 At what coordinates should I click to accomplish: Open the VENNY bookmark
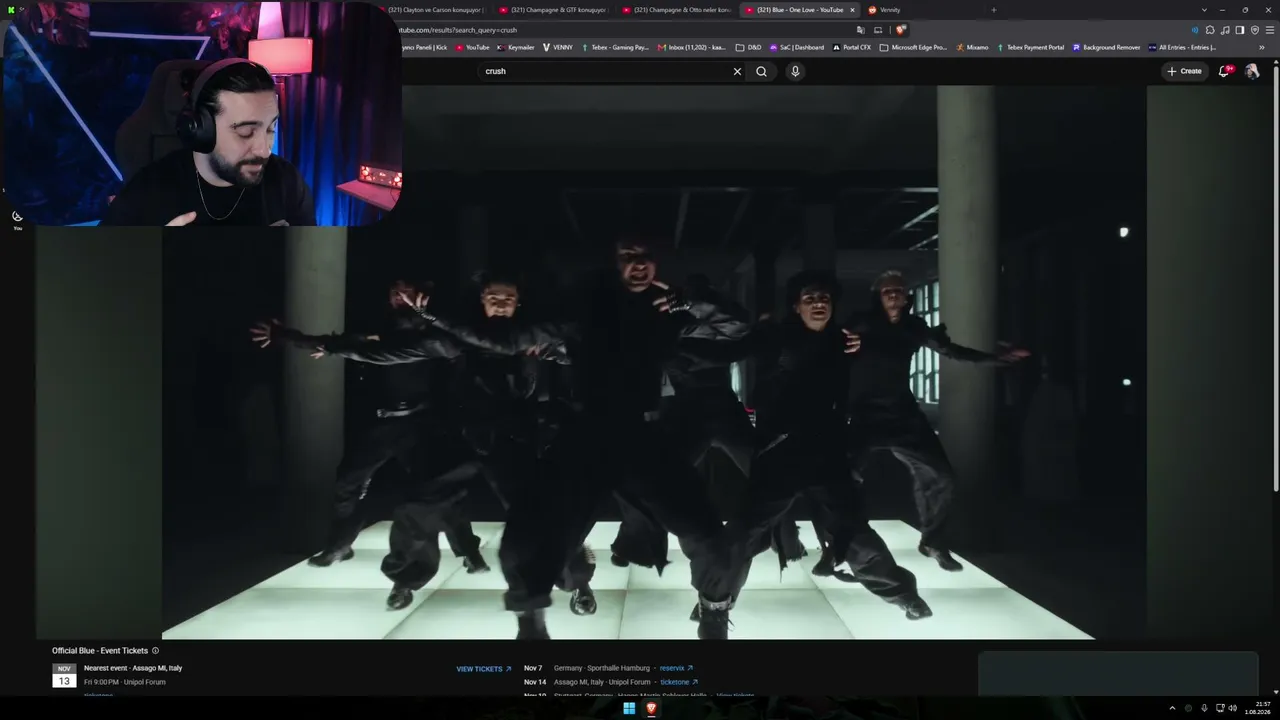point(558,47)
